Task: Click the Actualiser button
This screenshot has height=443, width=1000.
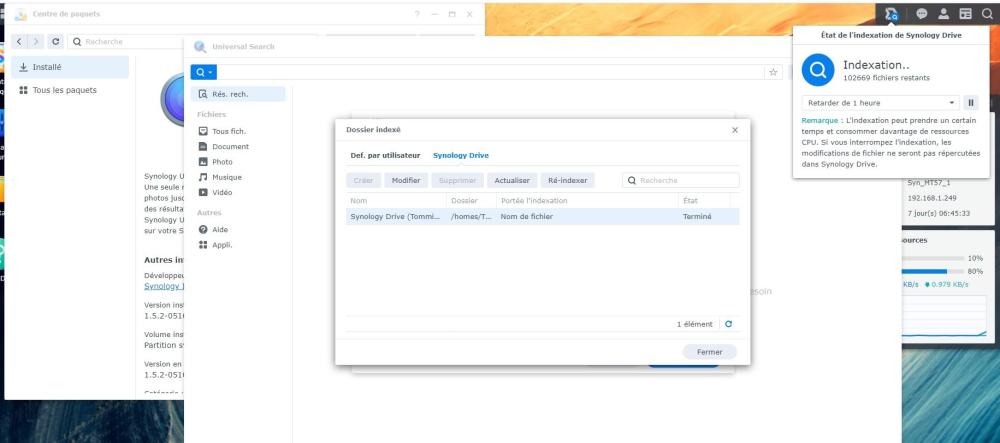Action: tap(512, 180)
